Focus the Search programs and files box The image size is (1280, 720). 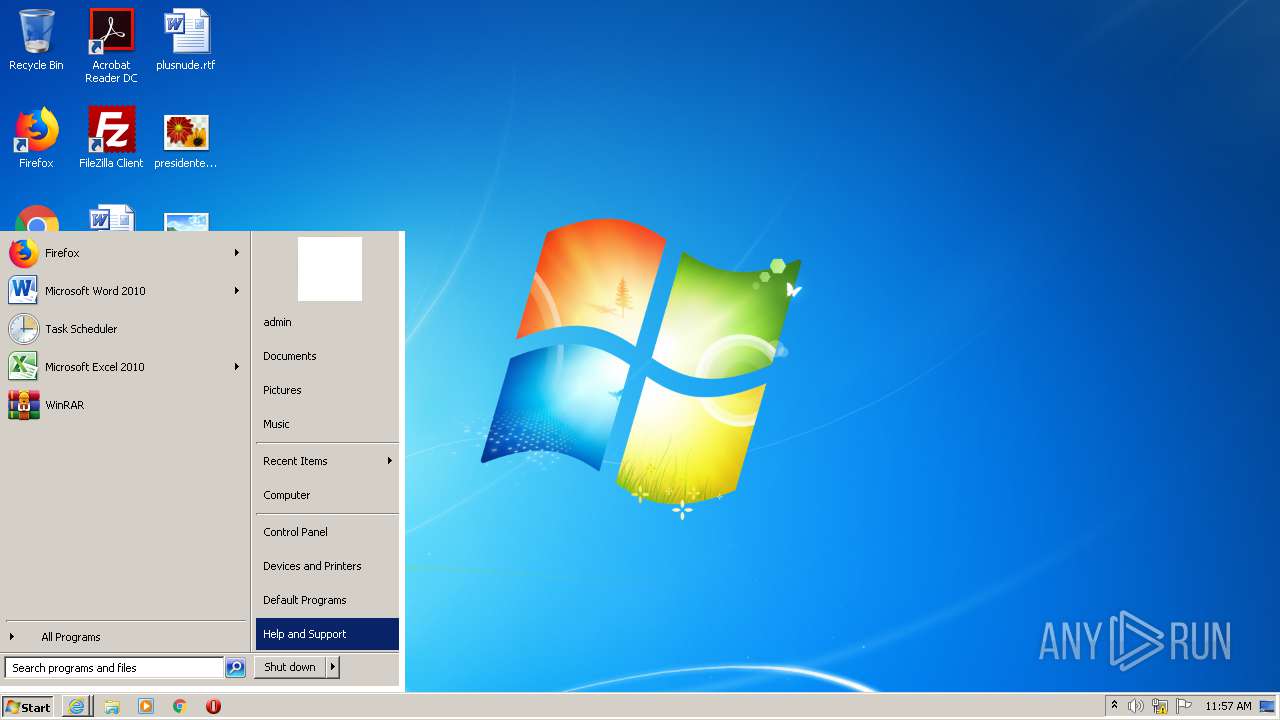[114, 668]
